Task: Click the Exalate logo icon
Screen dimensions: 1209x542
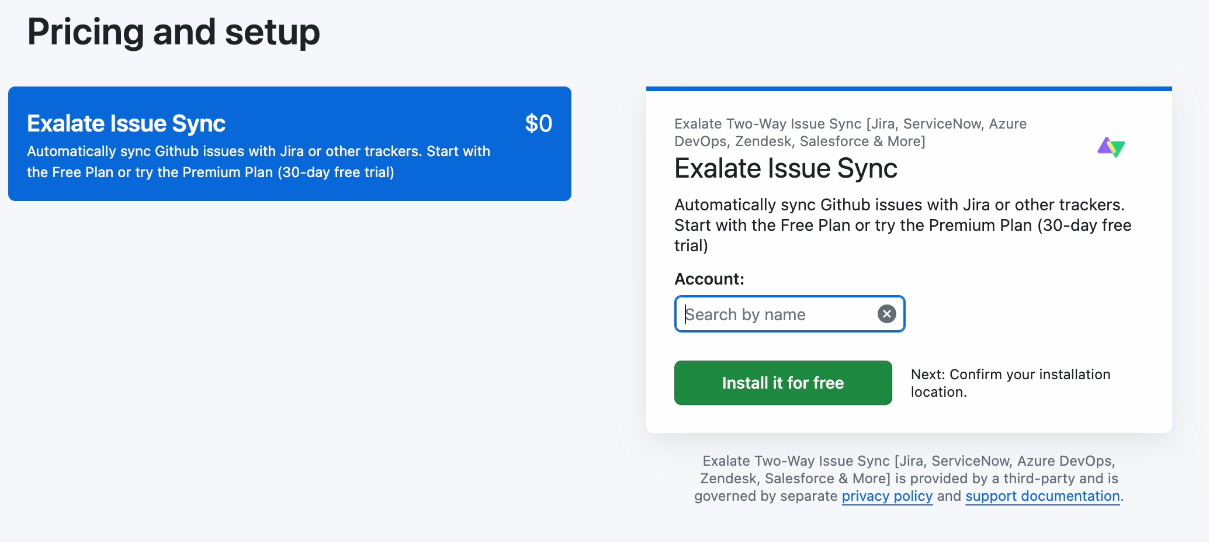Action: coord(1111,148)
